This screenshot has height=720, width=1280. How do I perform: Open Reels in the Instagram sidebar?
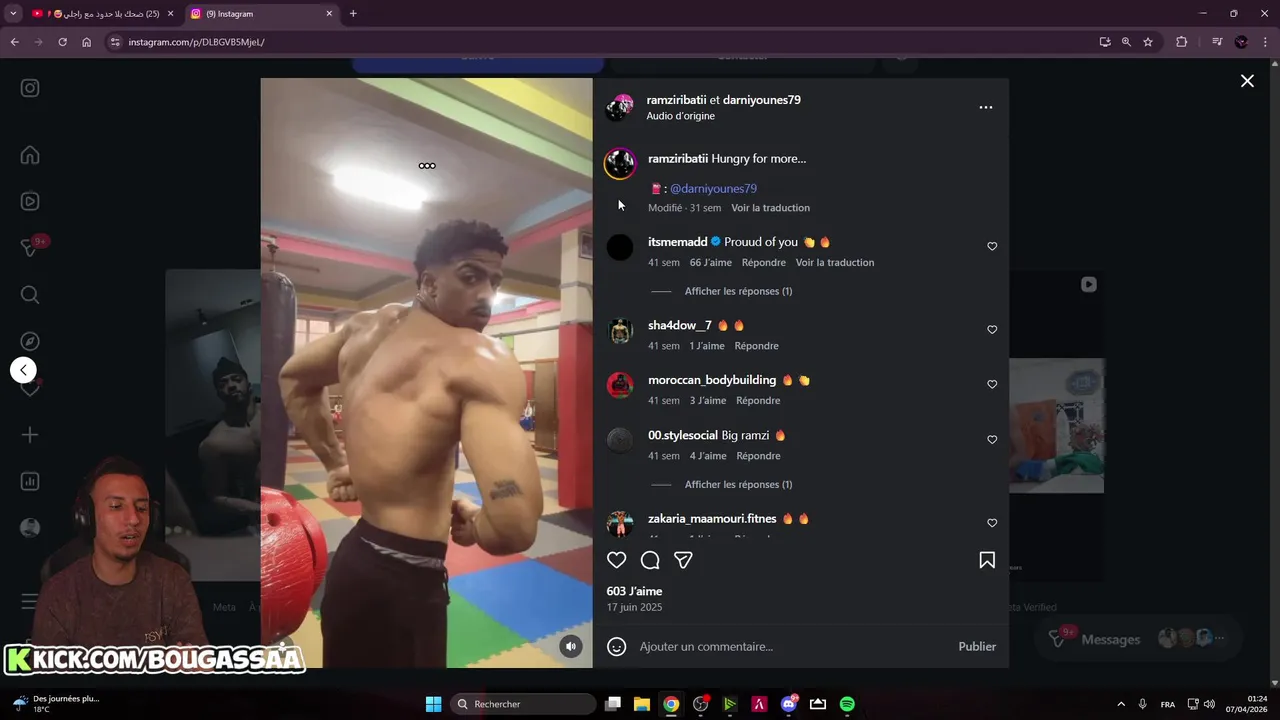point(30,201)
